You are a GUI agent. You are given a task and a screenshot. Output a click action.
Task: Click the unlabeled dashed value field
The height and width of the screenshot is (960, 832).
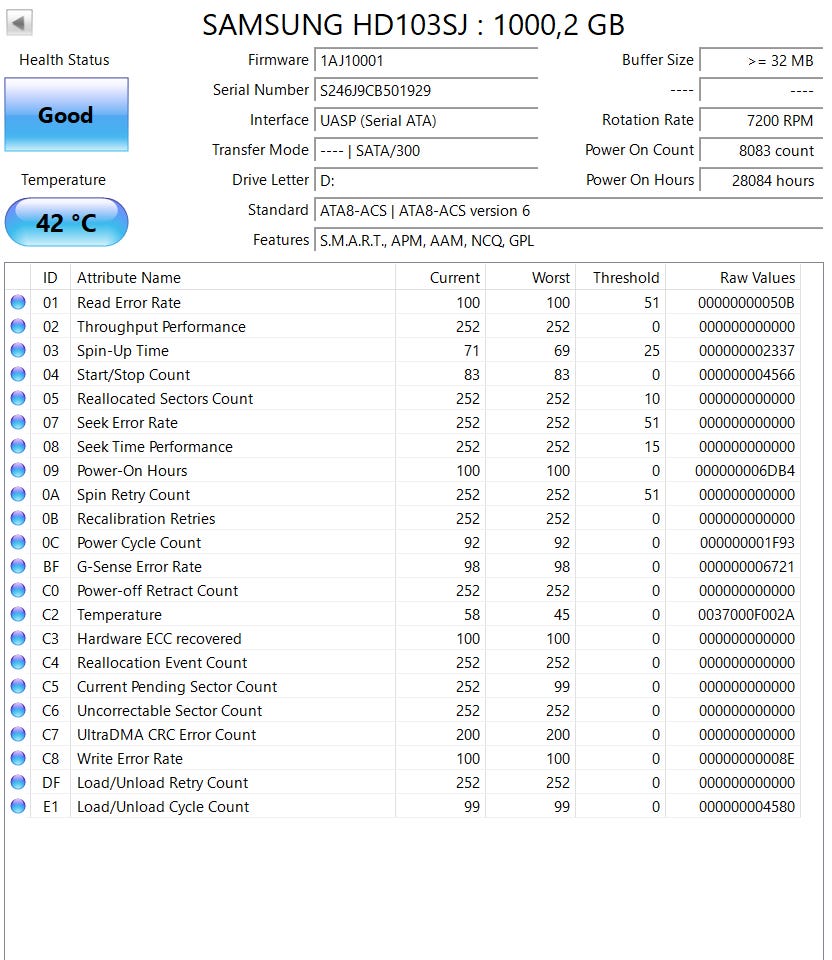coord(762,91)
